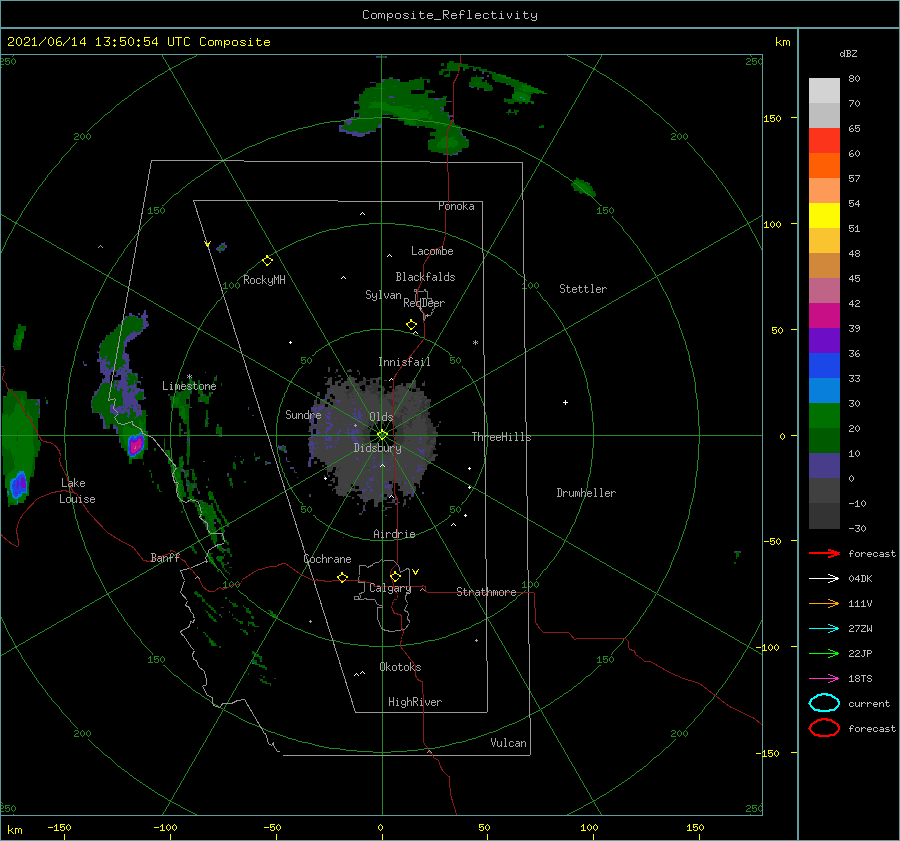The height and width of the screenshot is (841, 900).
Task: Select the pink 42-45 dBZ swatch
Action: 824,291
